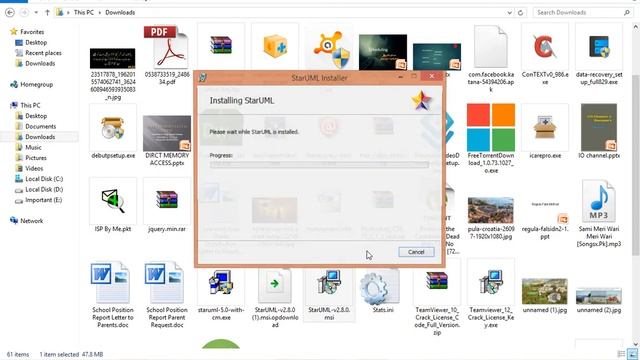This screenshot has width=640, height=360.
Task: Cancel the StarUML installation
Action: pyautogui.click(x=416, y=252)
